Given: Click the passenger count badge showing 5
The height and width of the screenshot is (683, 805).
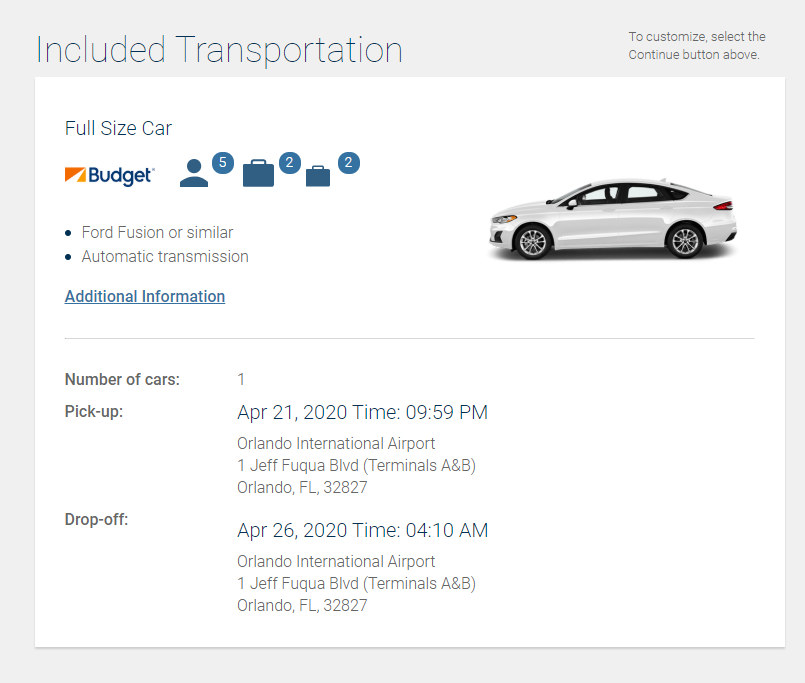Looking at the screenshot, I should click(x=222, y=162).
